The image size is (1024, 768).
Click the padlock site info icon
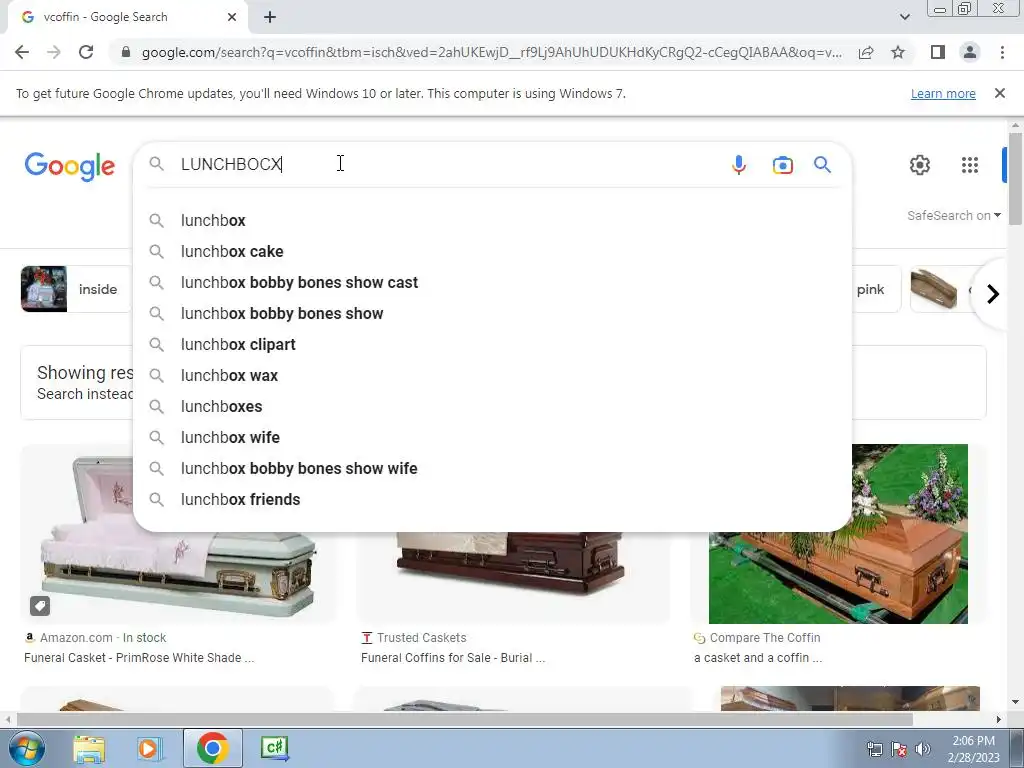(126, 52)
